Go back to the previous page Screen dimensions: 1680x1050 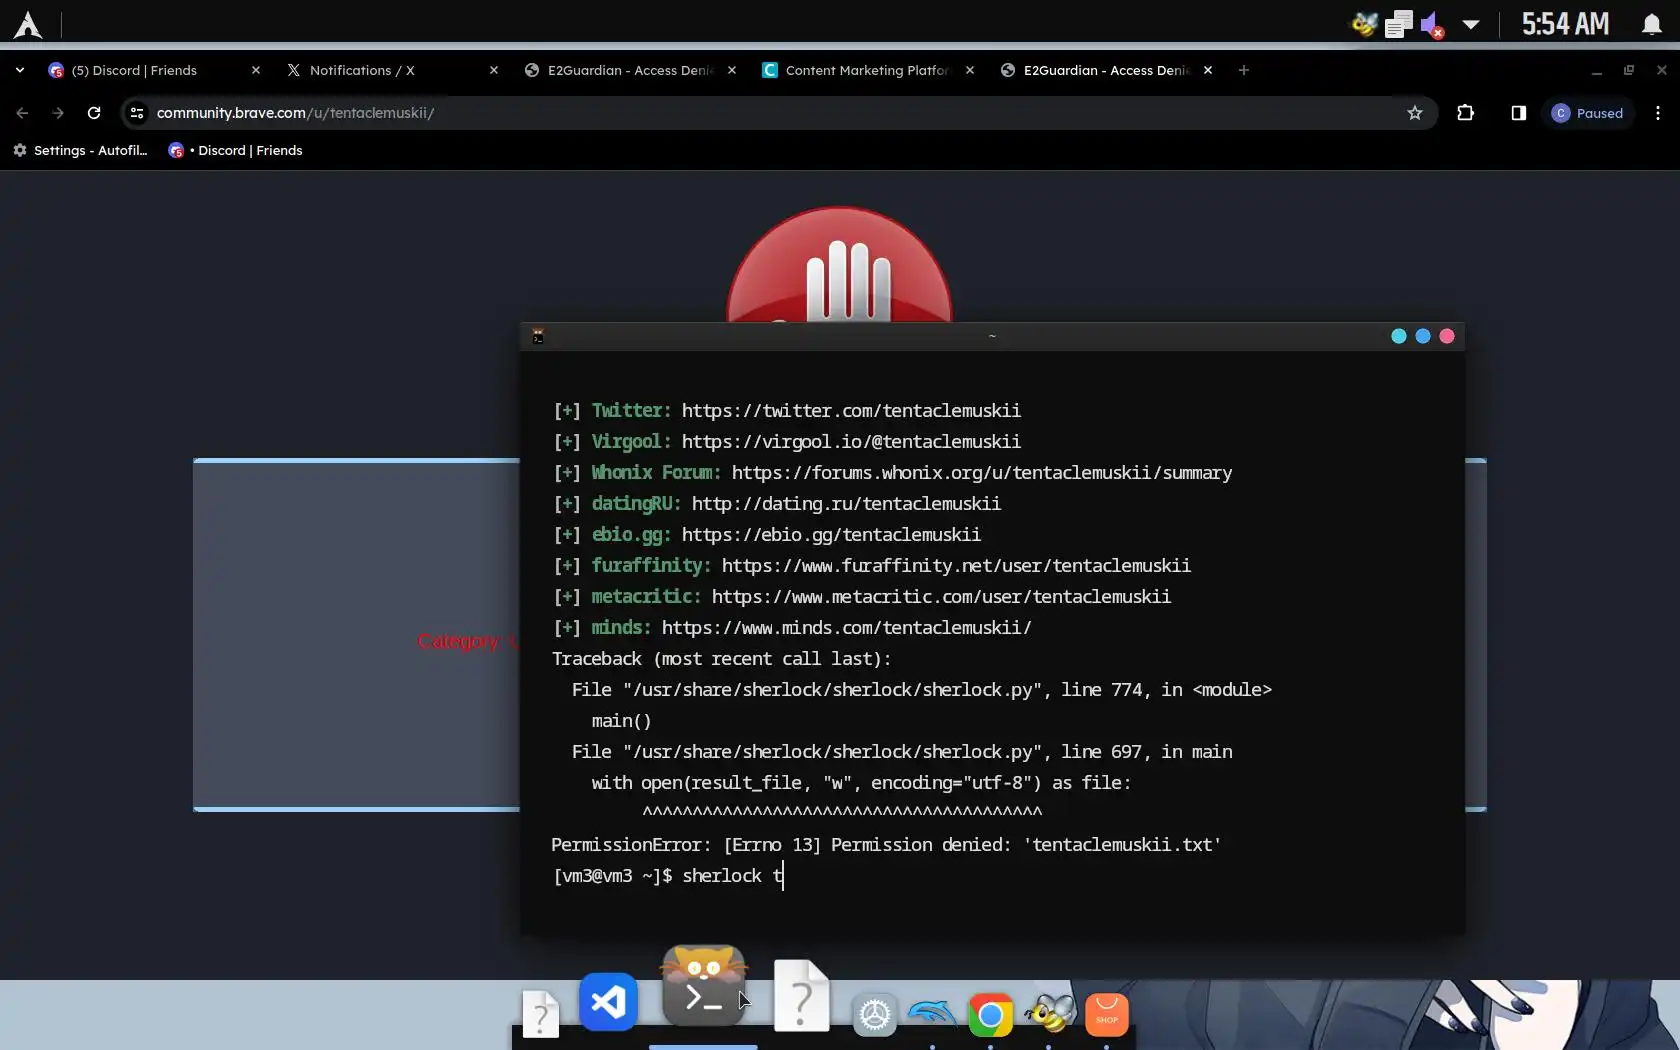(22, 113)
